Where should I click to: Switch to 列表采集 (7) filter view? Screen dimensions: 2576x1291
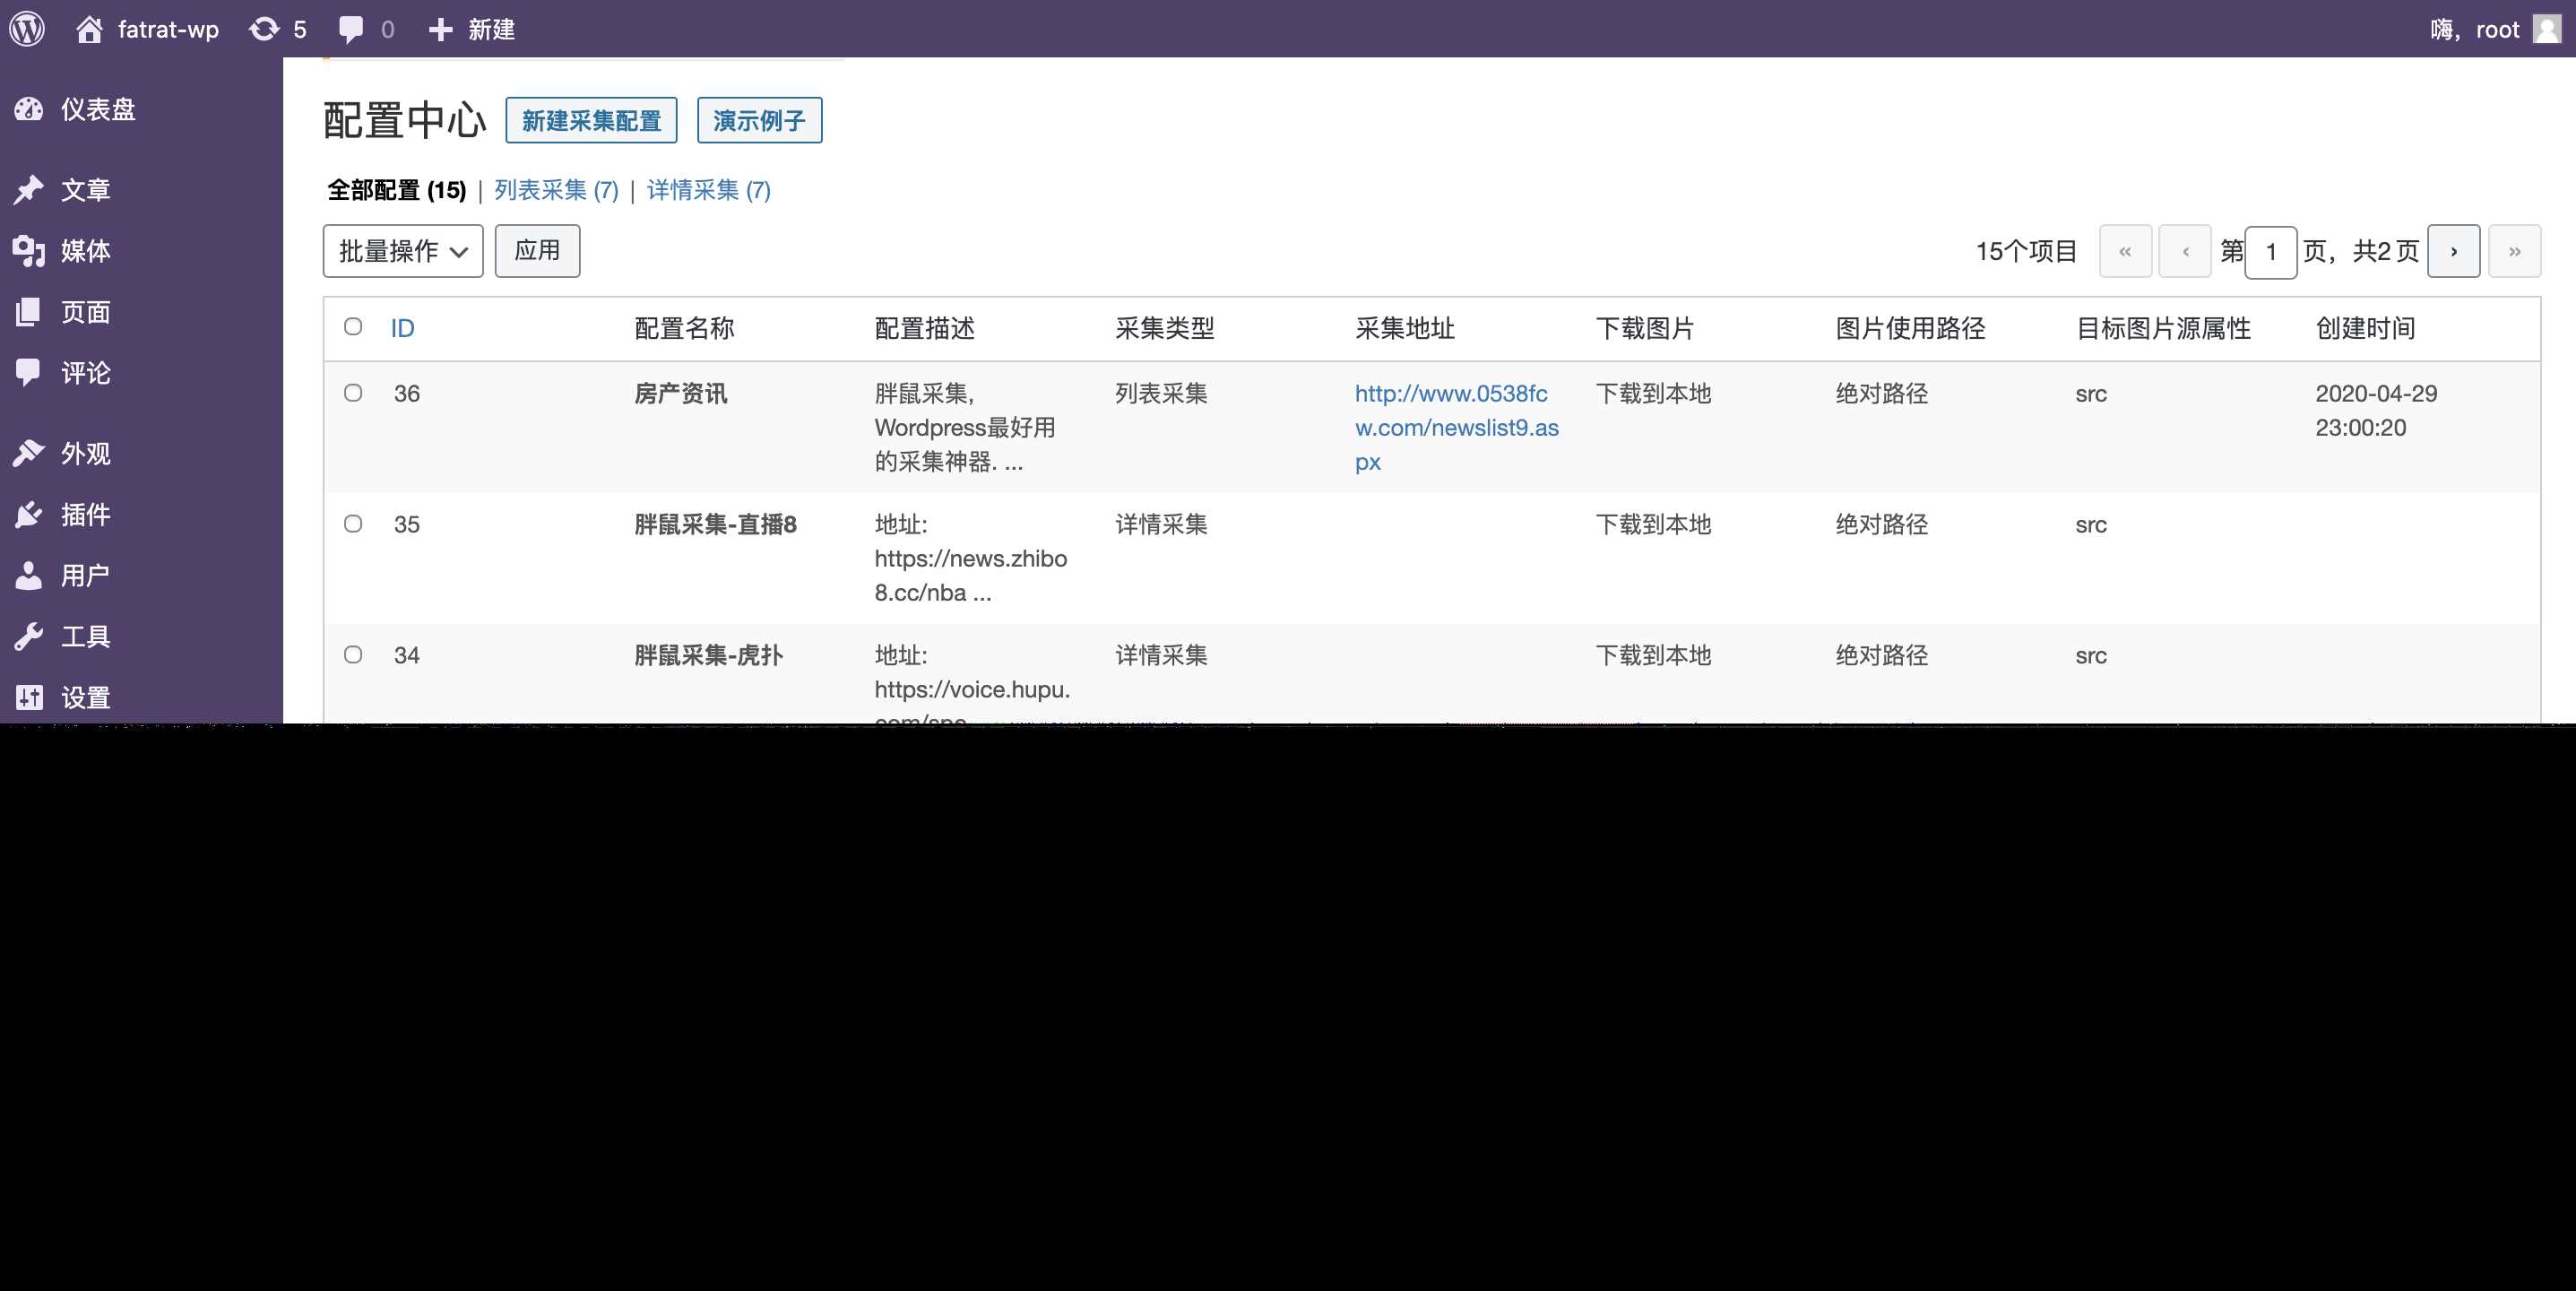coord(554,189)
